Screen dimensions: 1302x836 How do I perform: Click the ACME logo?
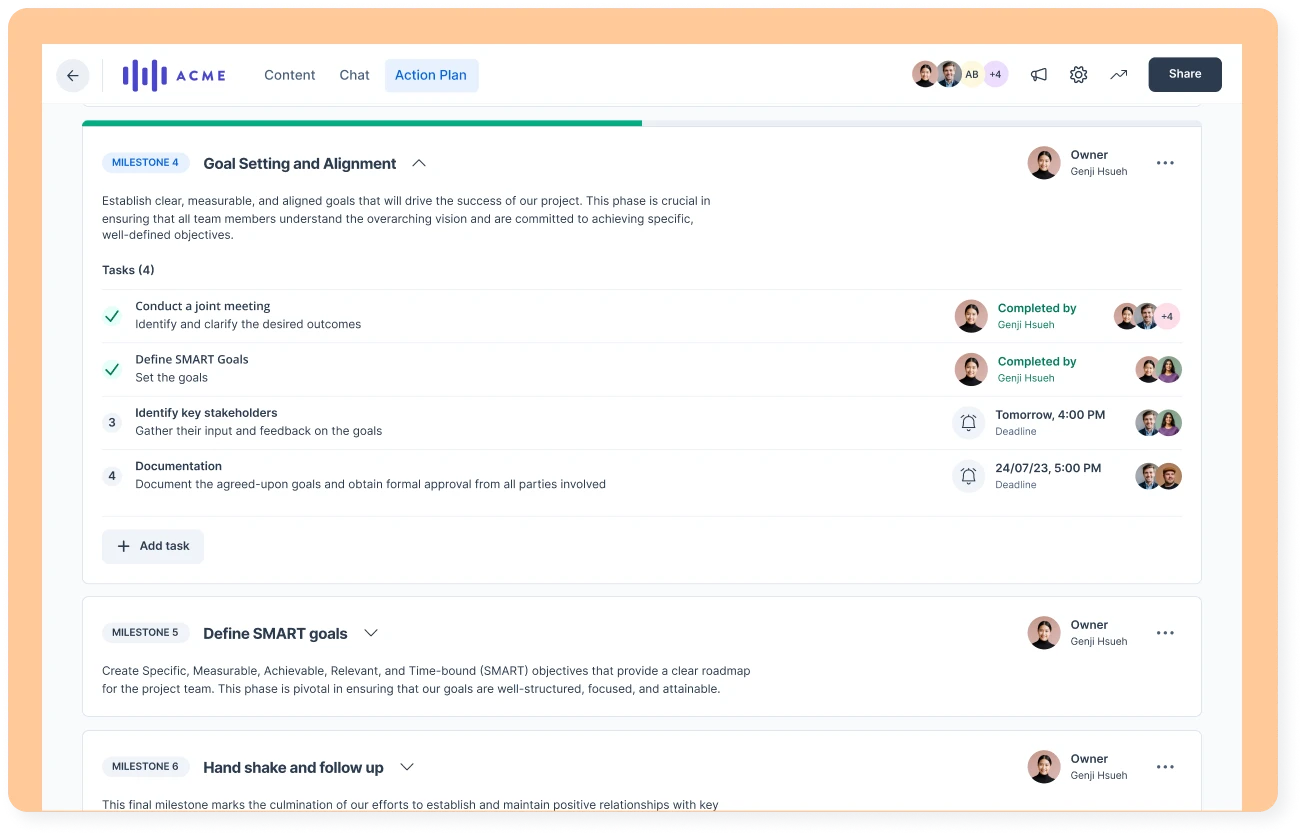173,74
